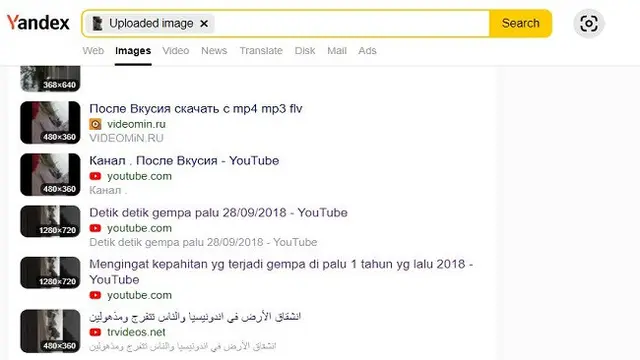Screen dimensions: 640x360
Task: Open 'Mengingat kepahitan yg terjadi gempa' link
Action: (x=281, y=272)
